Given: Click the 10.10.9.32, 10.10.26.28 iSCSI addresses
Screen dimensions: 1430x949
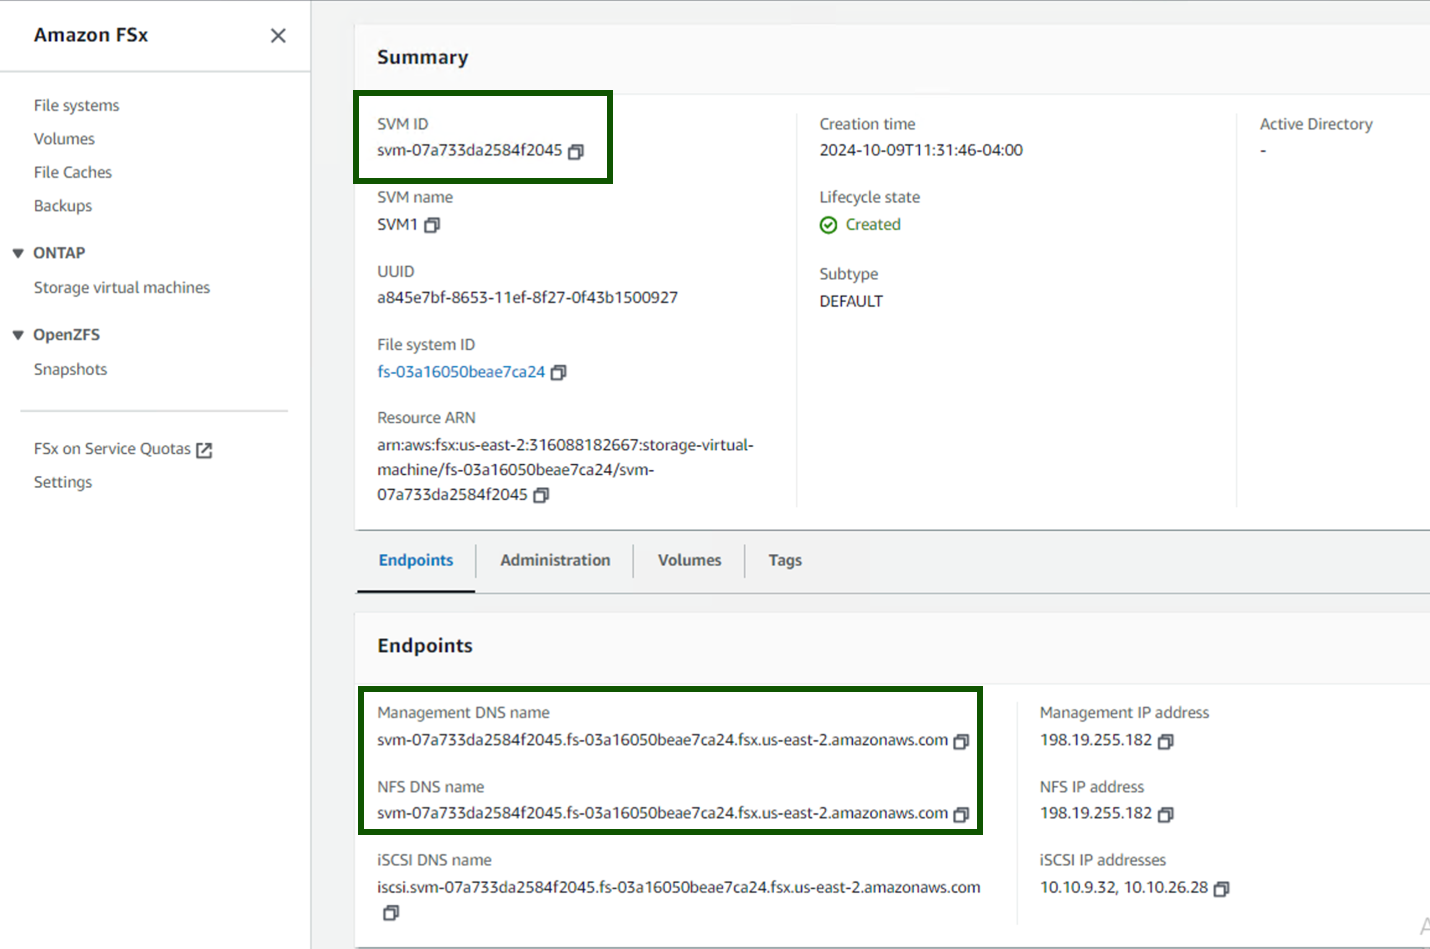Looking at the screenshot, I should point(1124,888).
